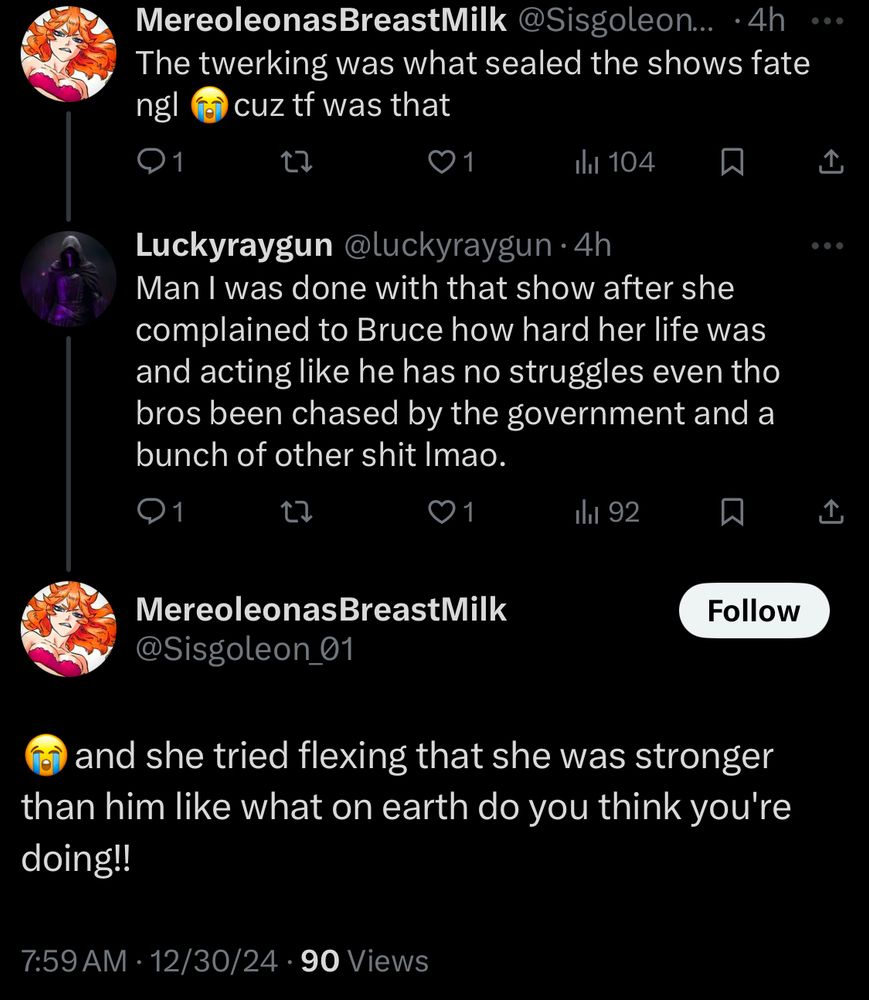The height and width of the screenshot is (1000, 869).
Task: Repost Luckyraygun's tweet about Bruce
Action: [297, 513]
